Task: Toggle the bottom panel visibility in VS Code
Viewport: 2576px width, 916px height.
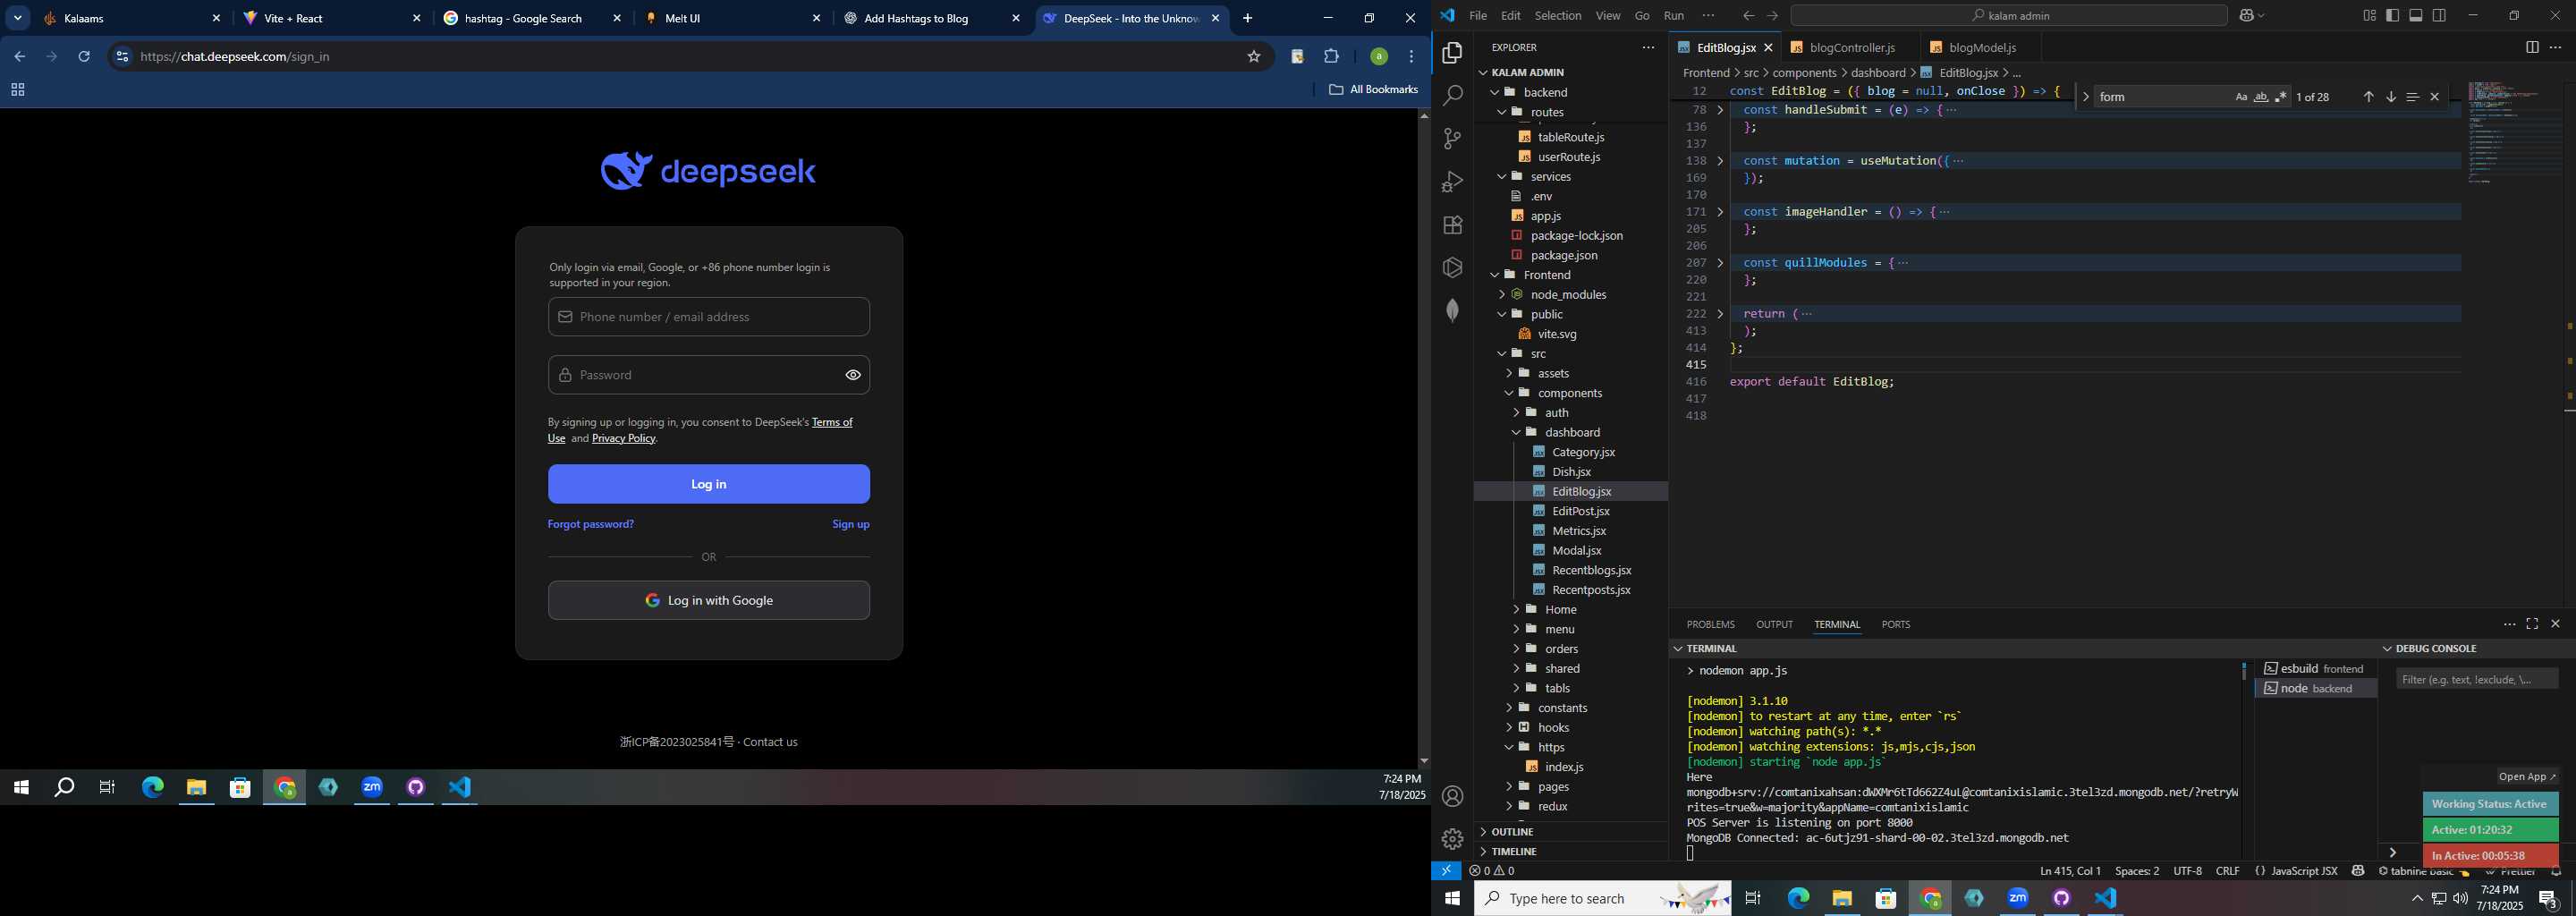Action: point(2416,16)
